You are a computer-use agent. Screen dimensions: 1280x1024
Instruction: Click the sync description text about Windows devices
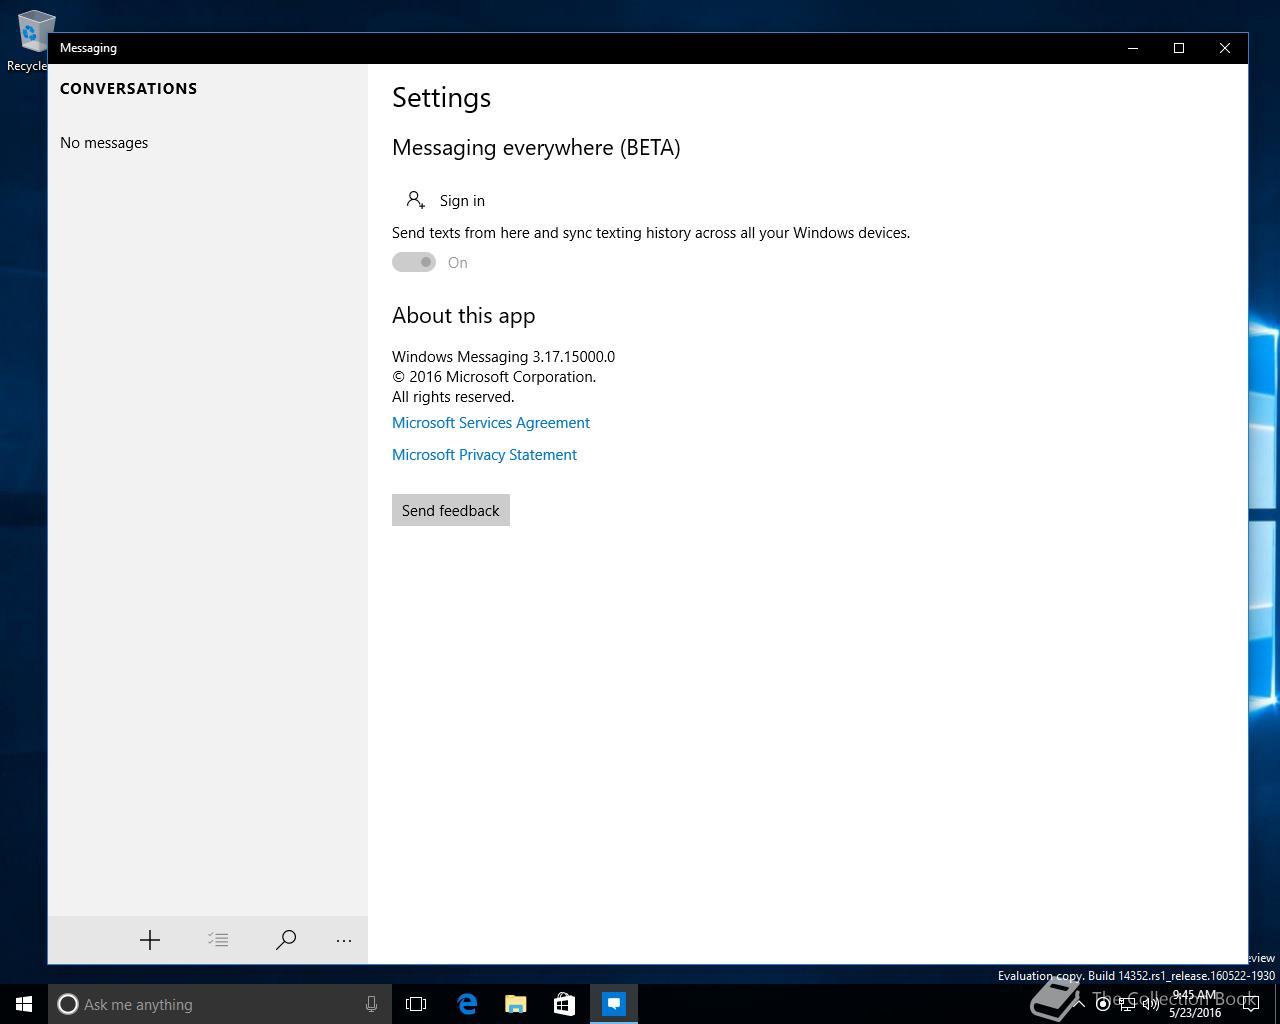pos(651,233)
